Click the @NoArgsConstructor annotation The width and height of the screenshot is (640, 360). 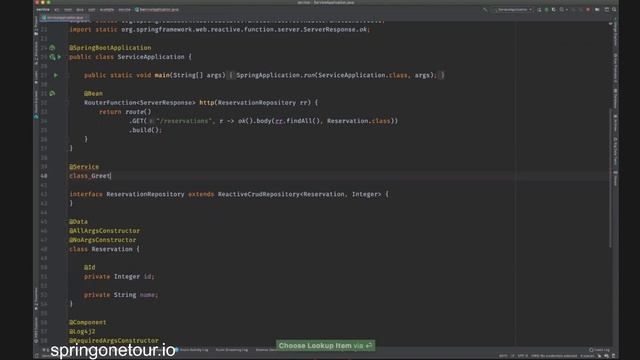(102, 240)
